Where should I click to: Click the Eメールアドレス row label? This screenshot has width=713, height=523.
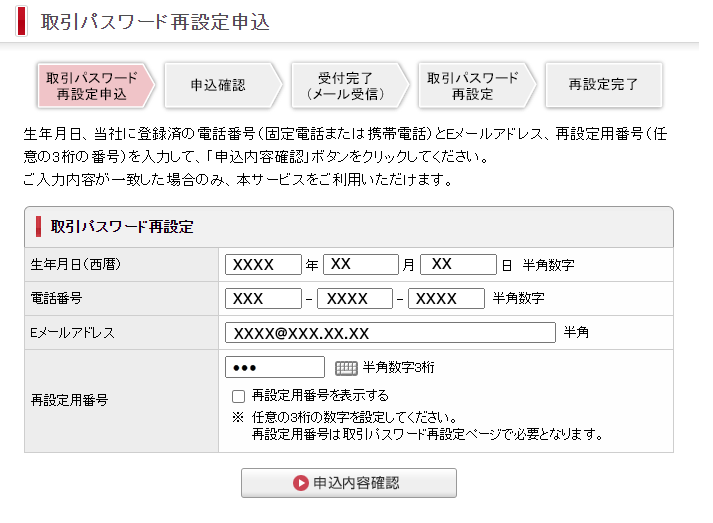[73, 333]
